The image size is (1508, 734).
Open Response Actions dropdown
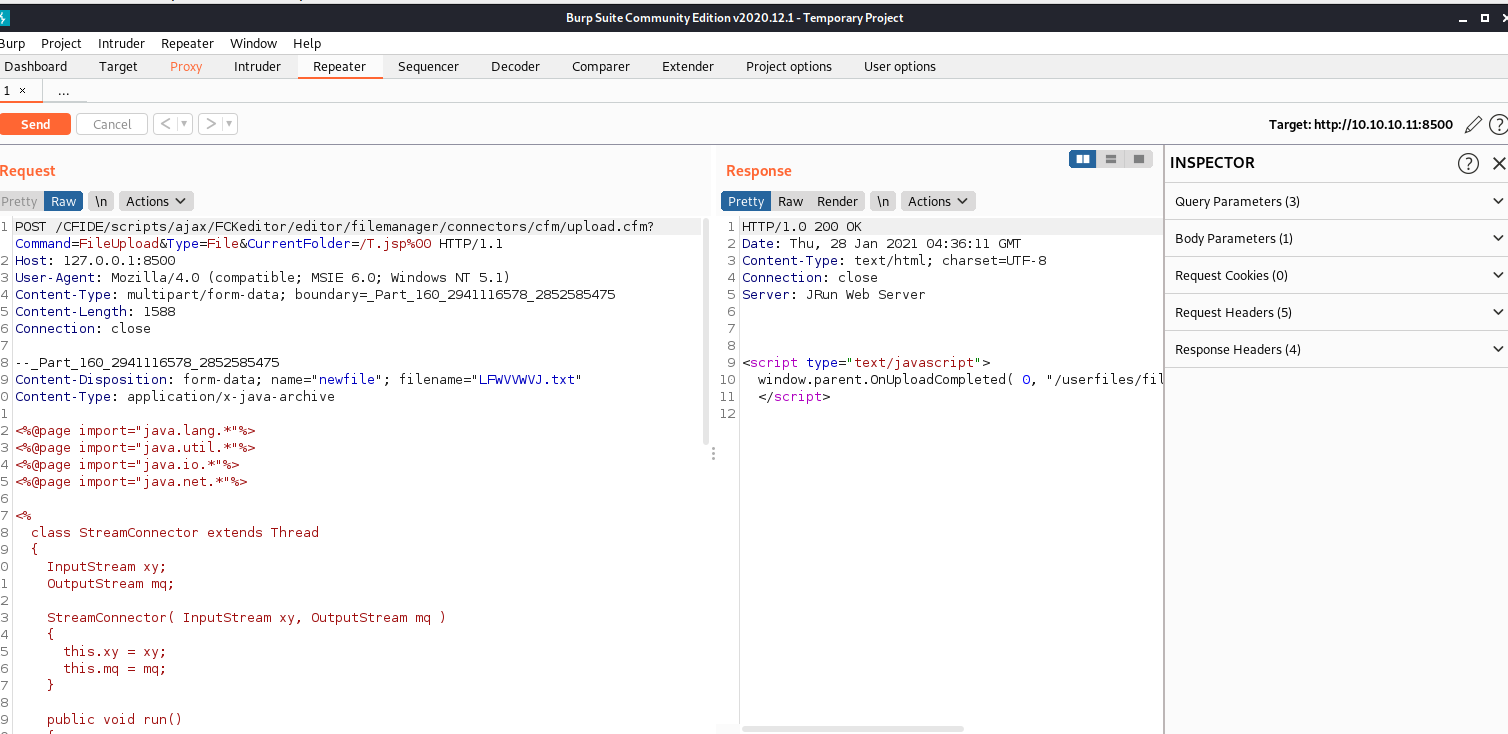tap(938, 201)
